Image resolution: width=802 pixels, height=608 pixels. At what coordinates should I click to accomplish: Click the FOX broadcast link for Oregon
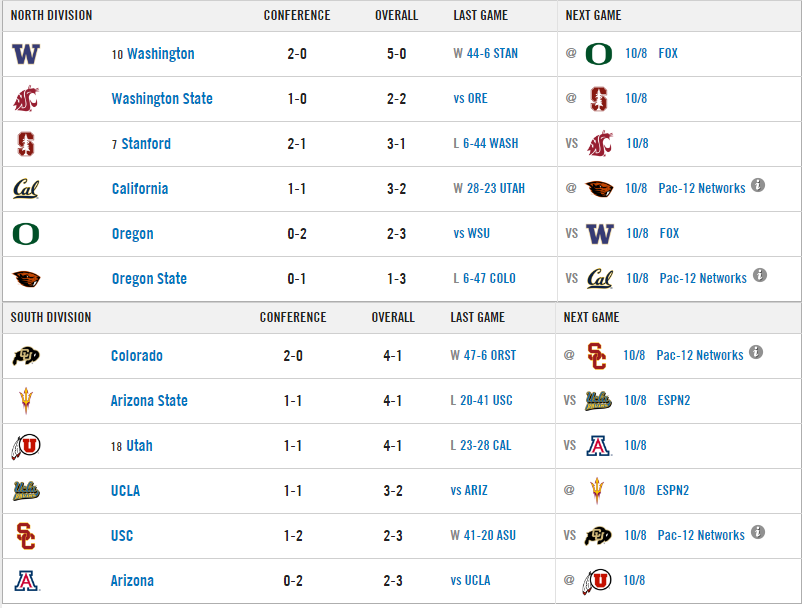pyautogui.click(x=669, y=233)
